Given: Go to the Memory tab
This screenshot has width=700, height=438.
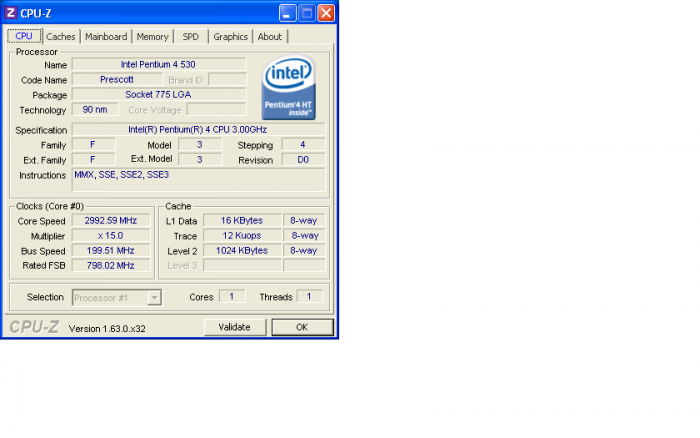Looking at the screenshot, I should (152, 37).
